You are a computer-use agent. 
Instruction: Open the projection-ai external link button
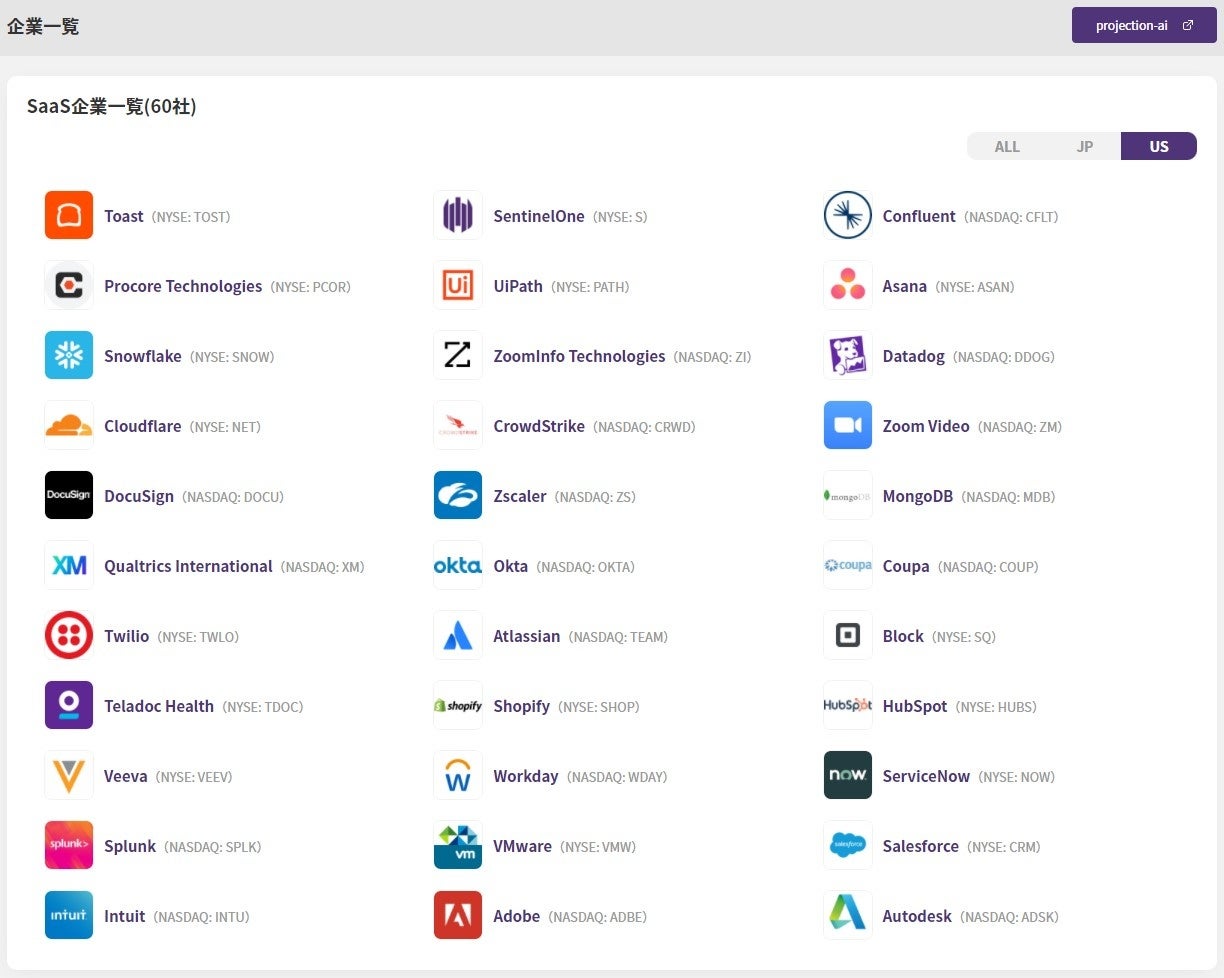tap(1144, 25)
